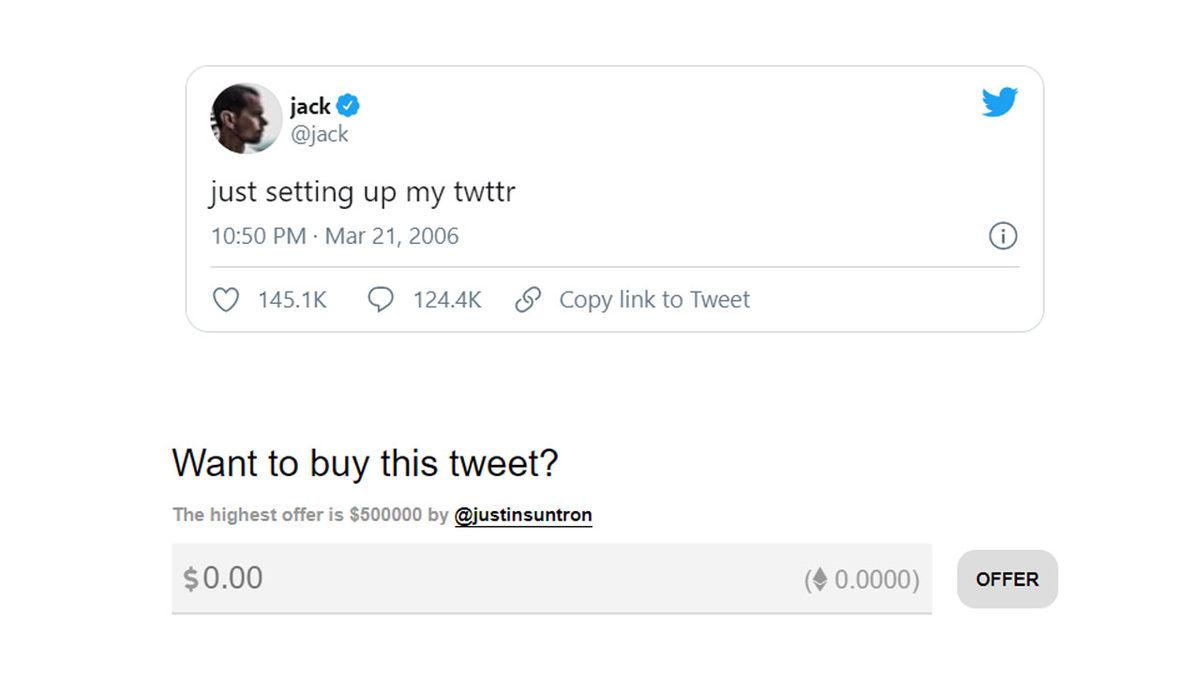Click the 0.0000 ETH conversion amount
This screenshot has height=675, width=1200.
(874, 579)
